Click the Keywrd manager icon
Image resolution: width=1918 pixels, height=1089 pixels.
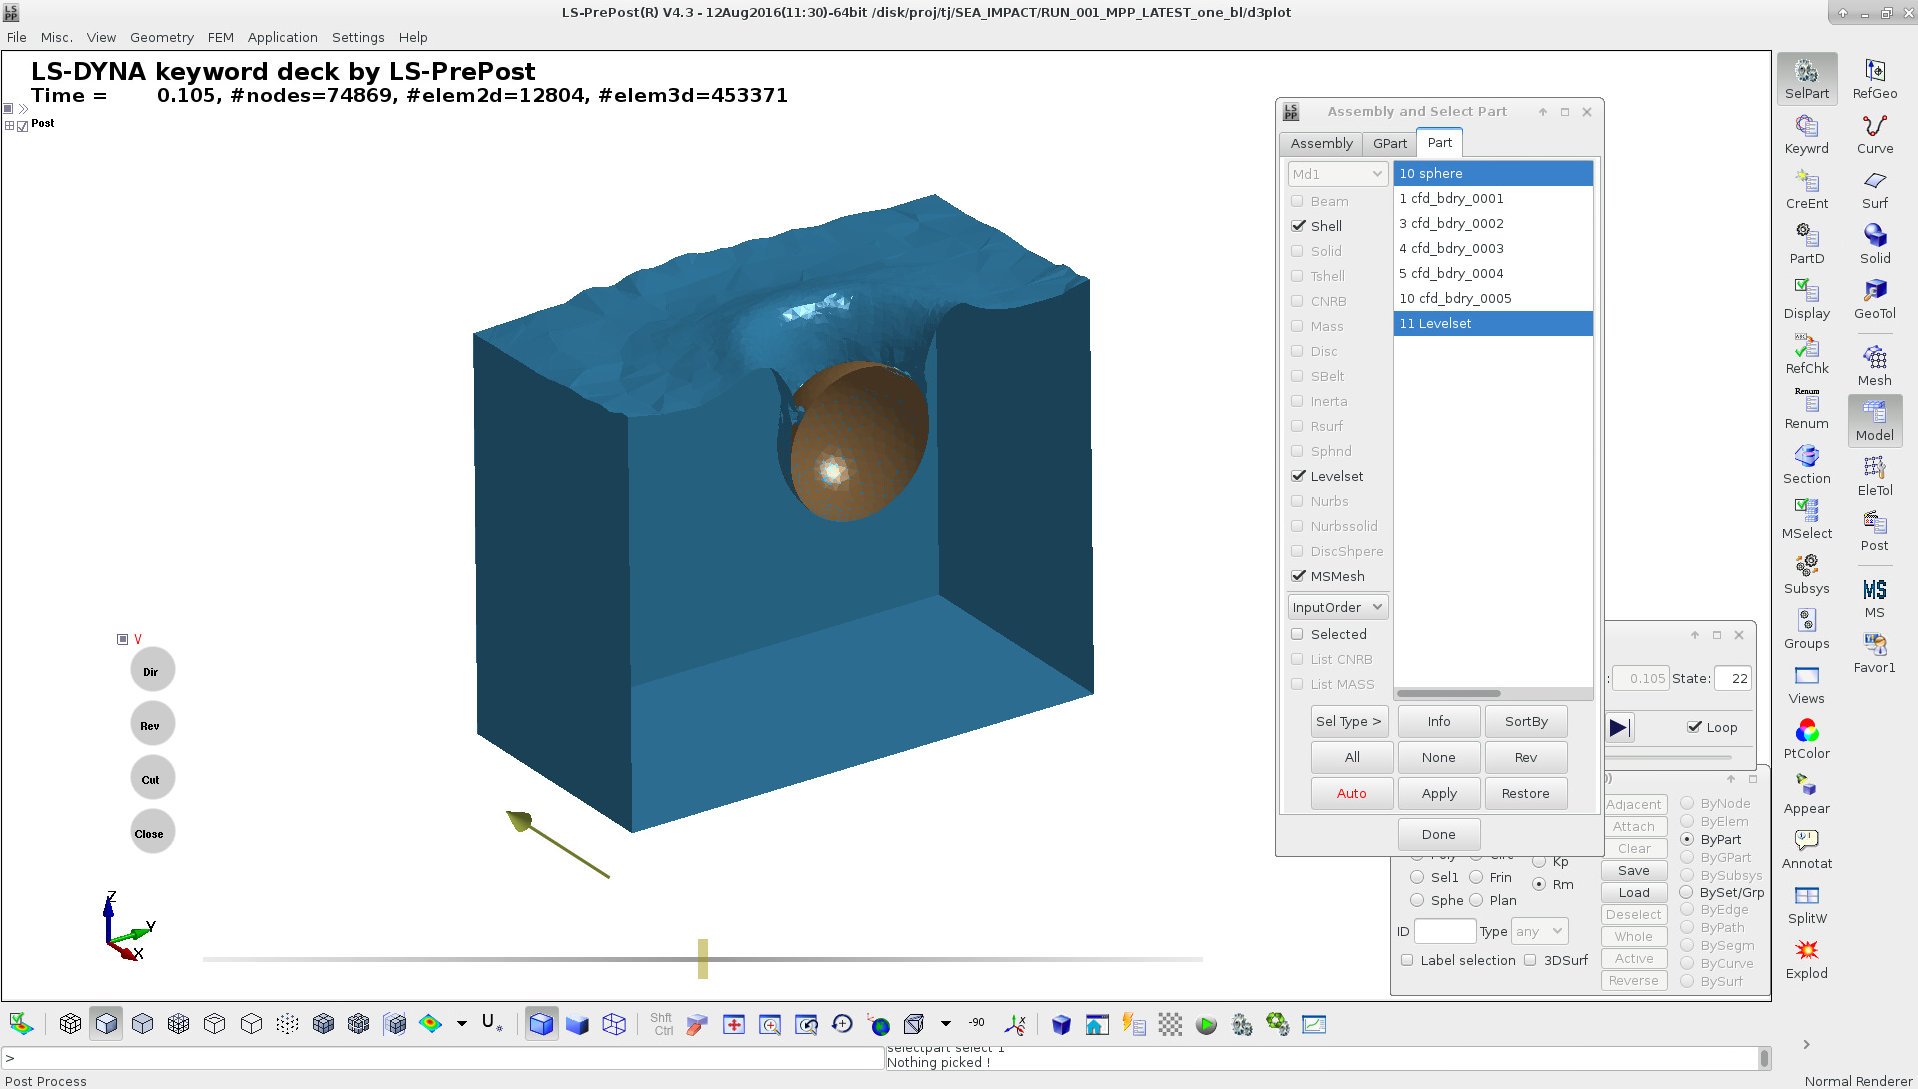[x=1806, y=134]
